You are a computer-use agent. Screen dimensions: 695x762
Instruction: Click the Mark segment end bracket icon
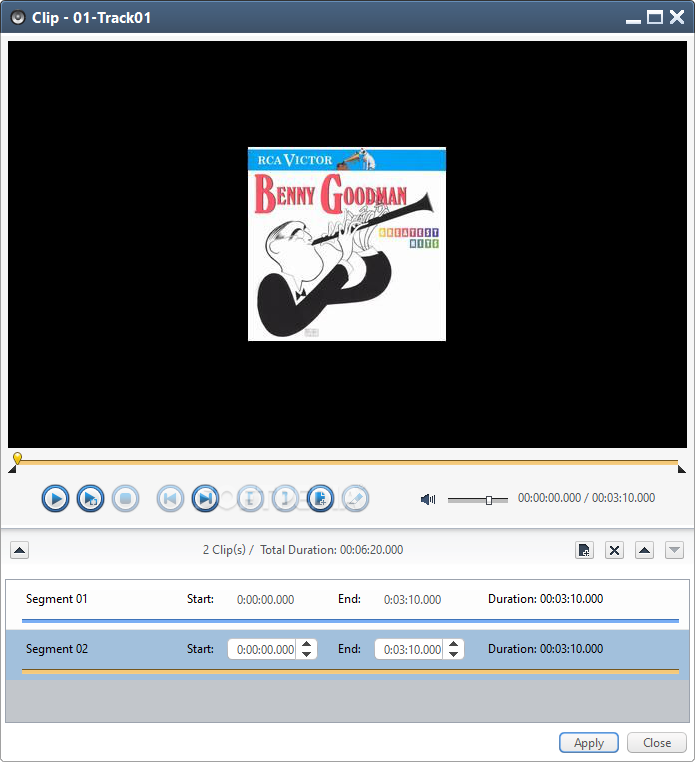click(x=285, y=499)
